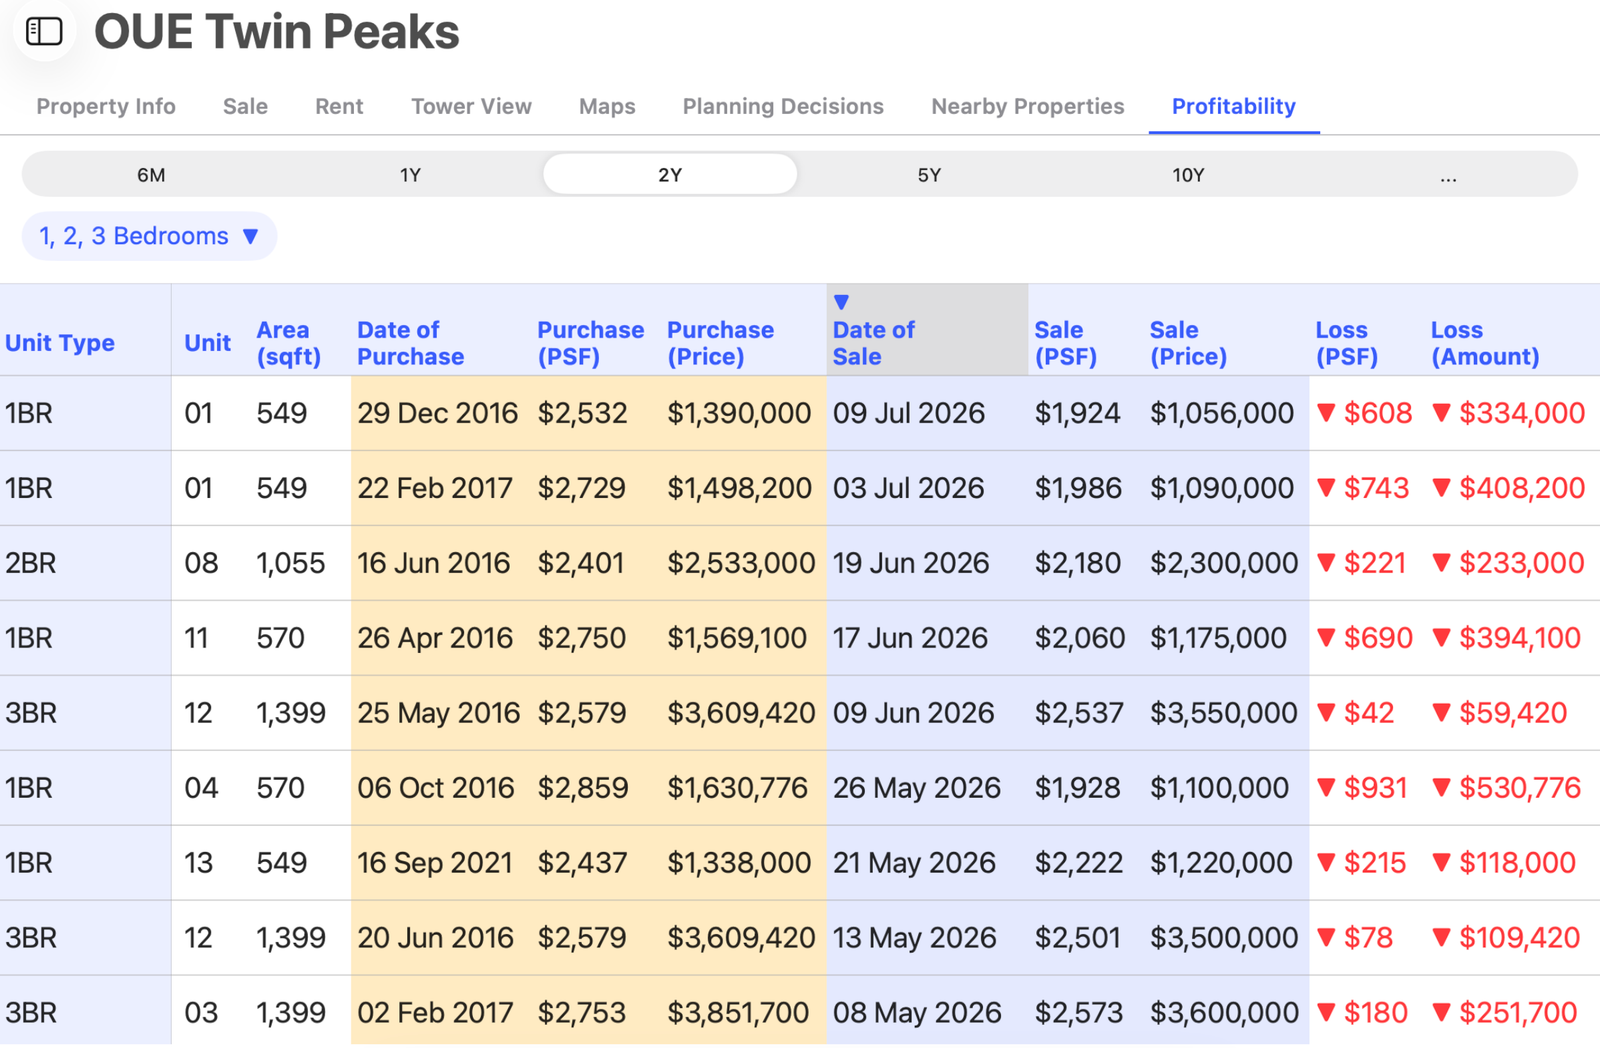Switch to the 10Y time range
Viewport: 1600px width, 1048px height.
coord(1188,175)
